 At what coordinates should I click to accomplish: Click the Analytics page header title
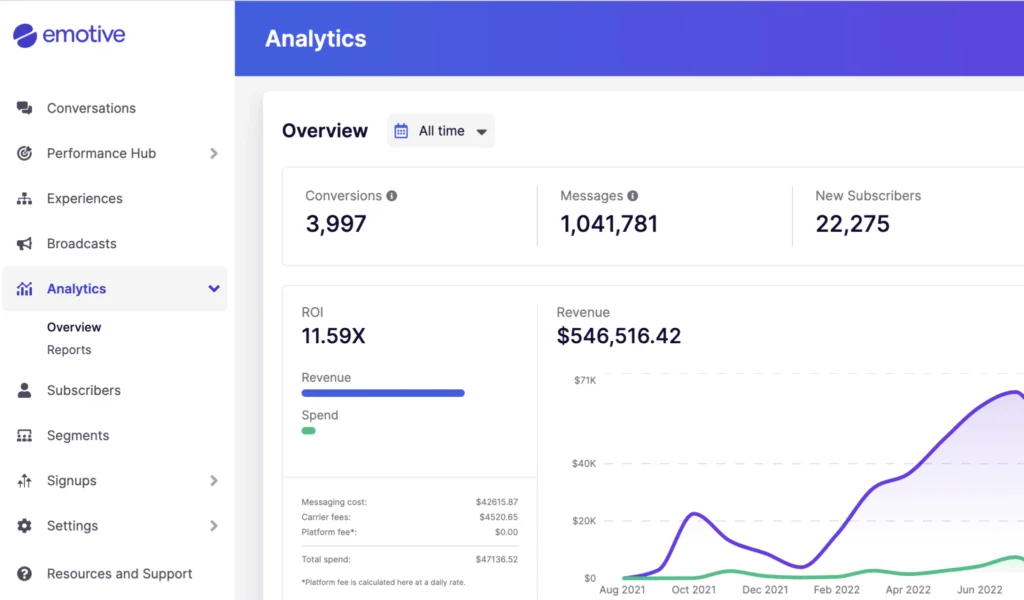point(315,39)
